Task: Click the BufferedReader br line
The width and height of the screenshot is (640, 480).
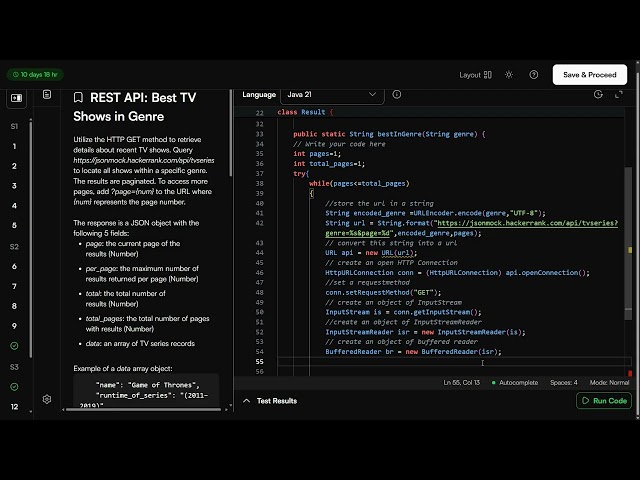Action: 413,352
